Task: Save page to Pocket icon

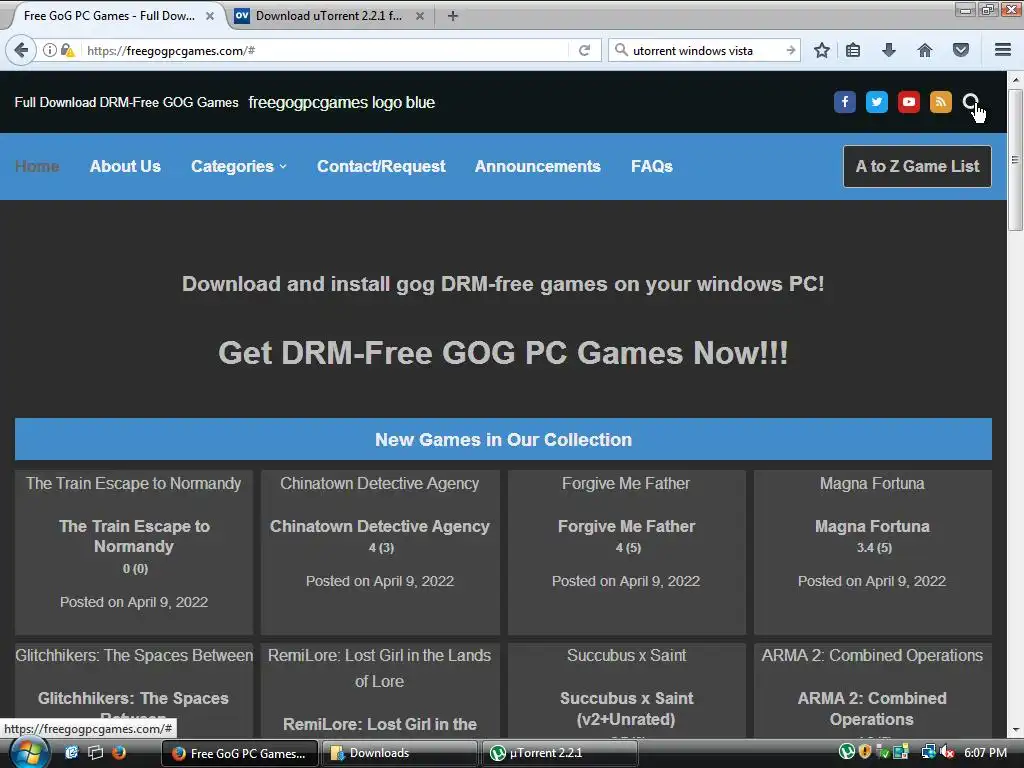Action: pyautogui.click(x=961, y=50)
